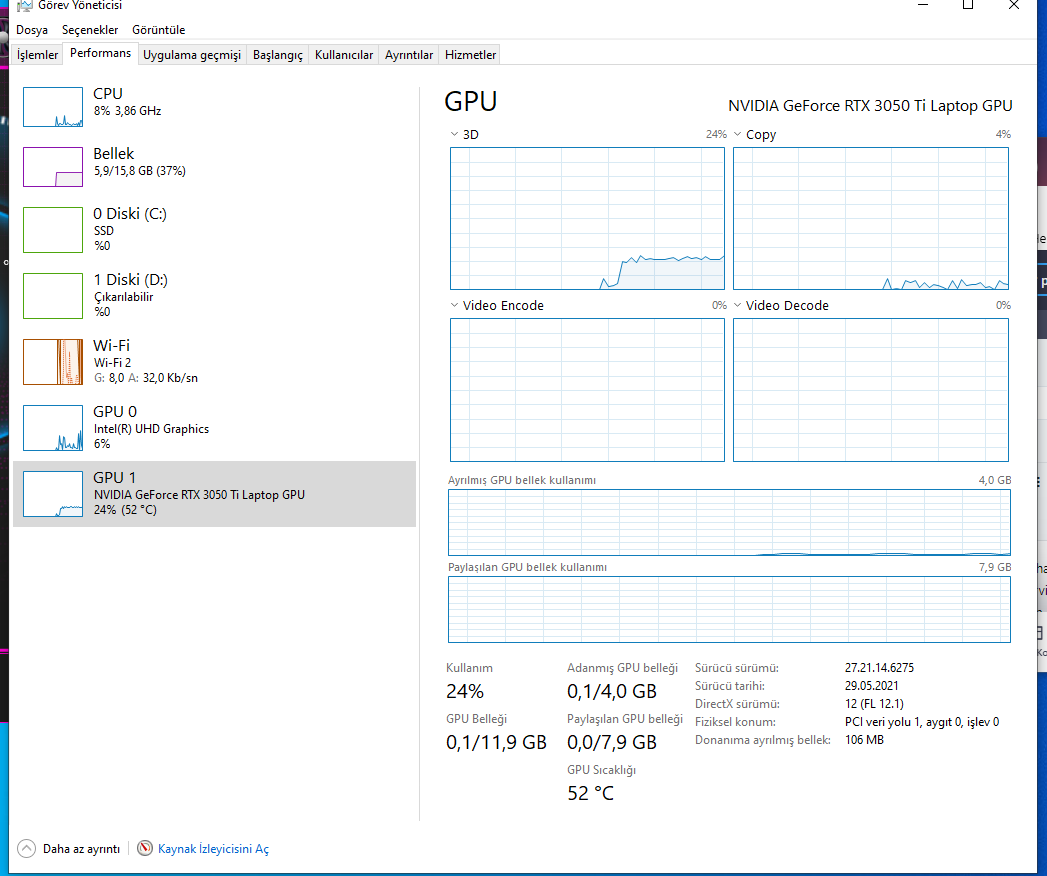Click the 52 °C GPU Sıcaklığı value
The height and width of the screenshot is (876, 1047).
(590, 793)
